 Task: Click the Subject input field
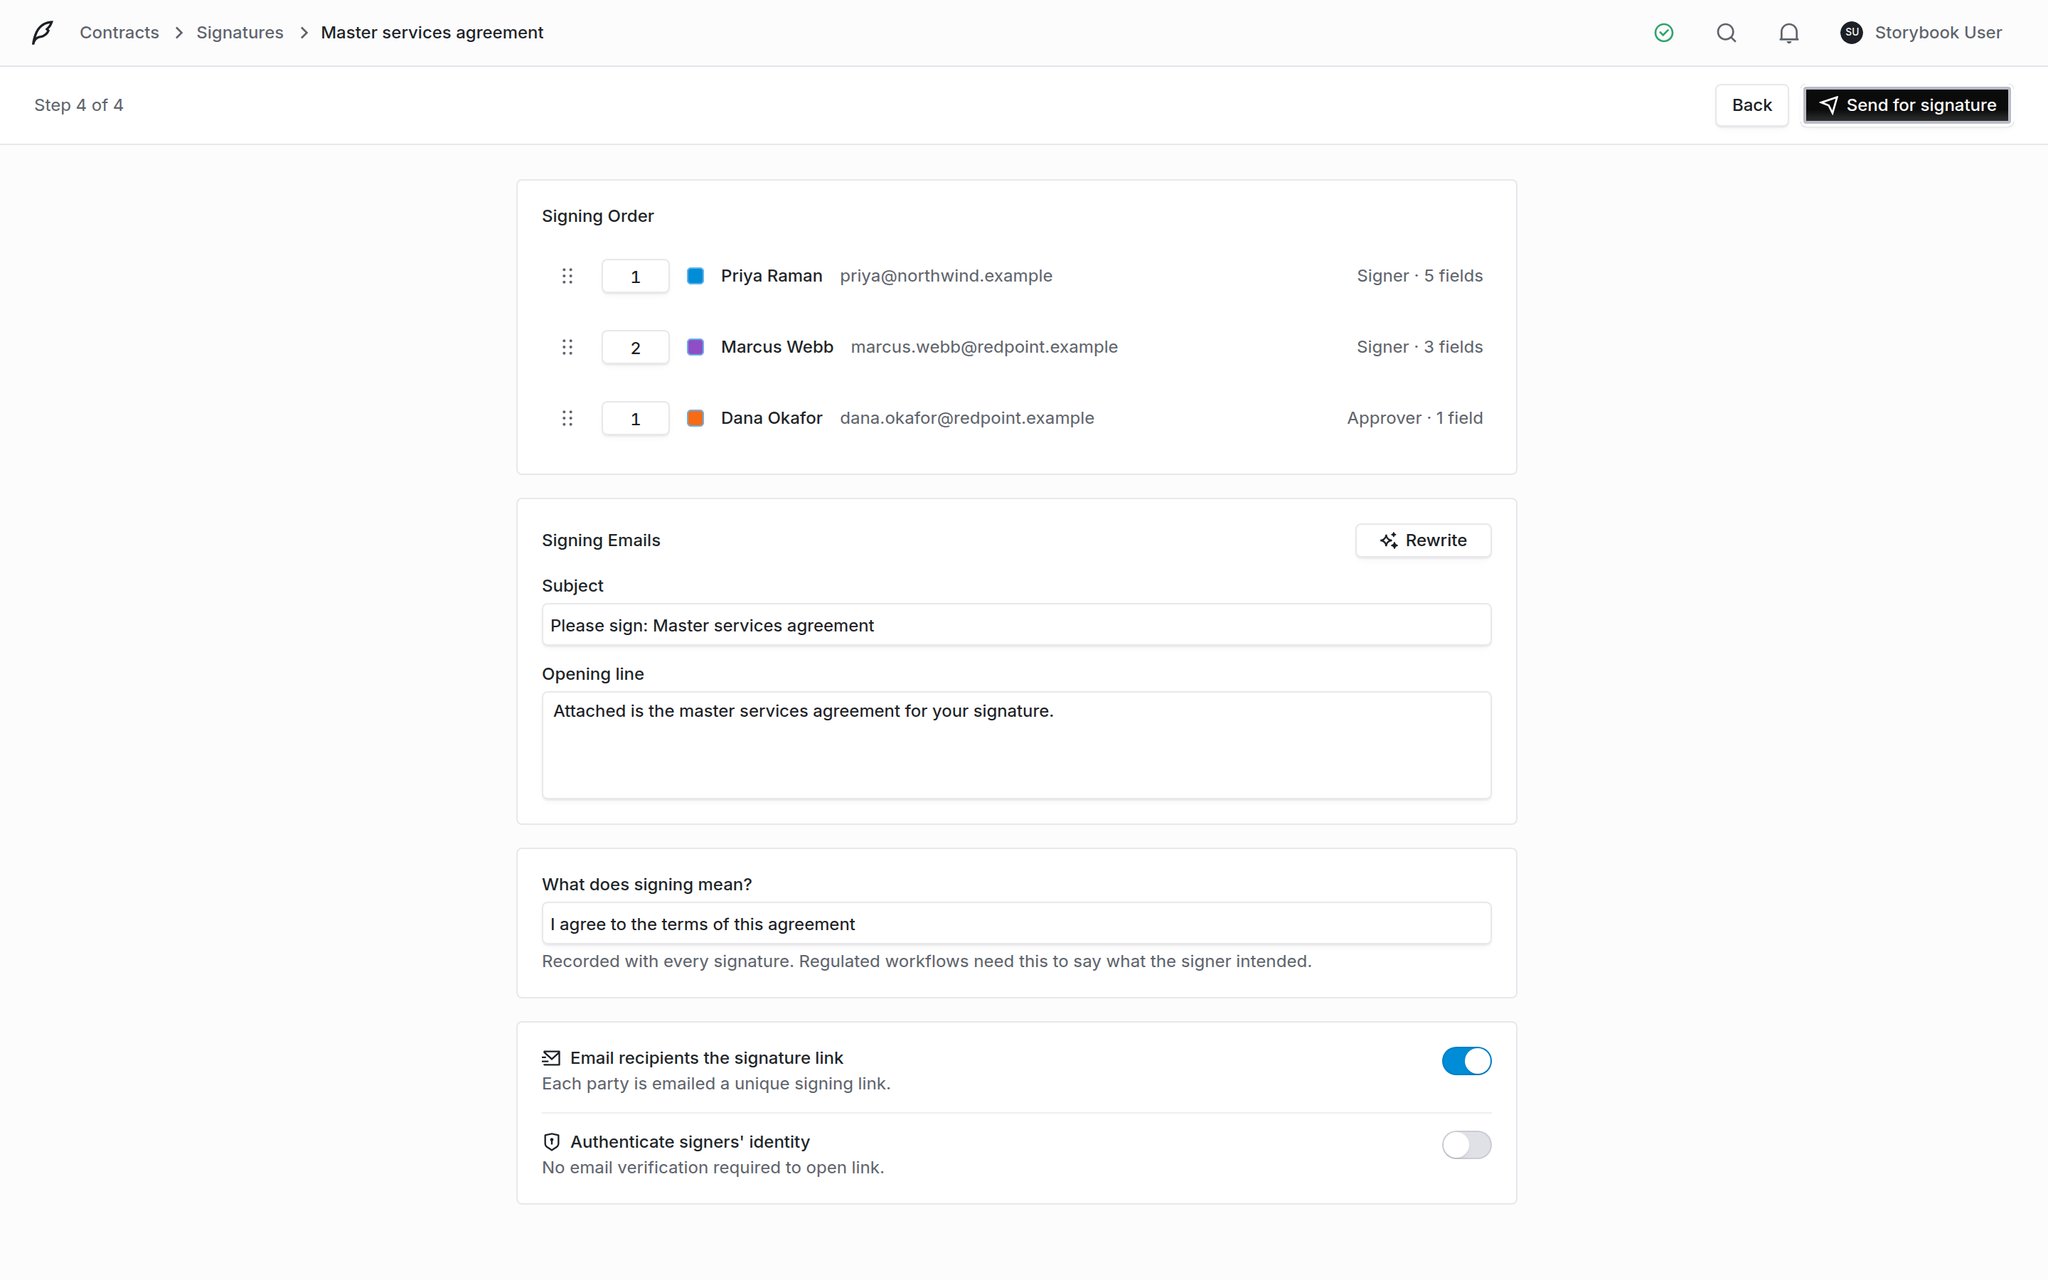(1016, 625)
